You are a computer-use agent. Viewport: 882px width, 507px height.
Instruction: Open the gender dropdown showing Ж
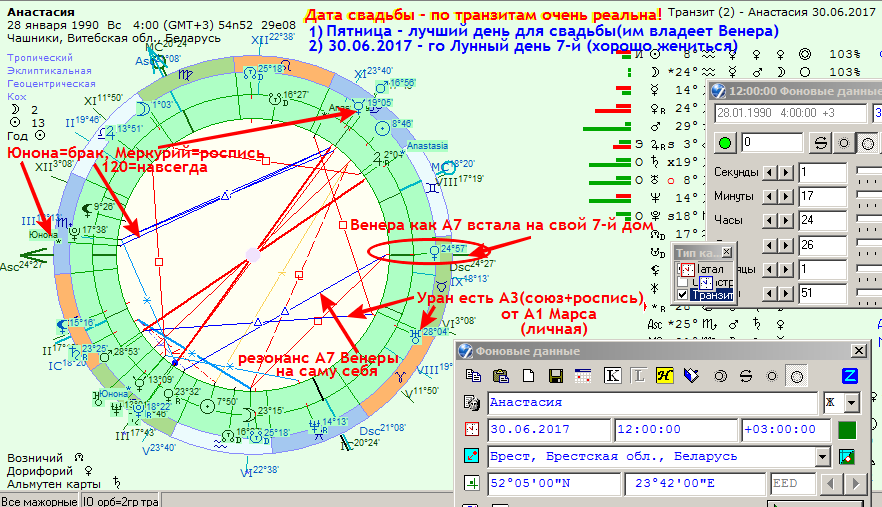point(852,403)
